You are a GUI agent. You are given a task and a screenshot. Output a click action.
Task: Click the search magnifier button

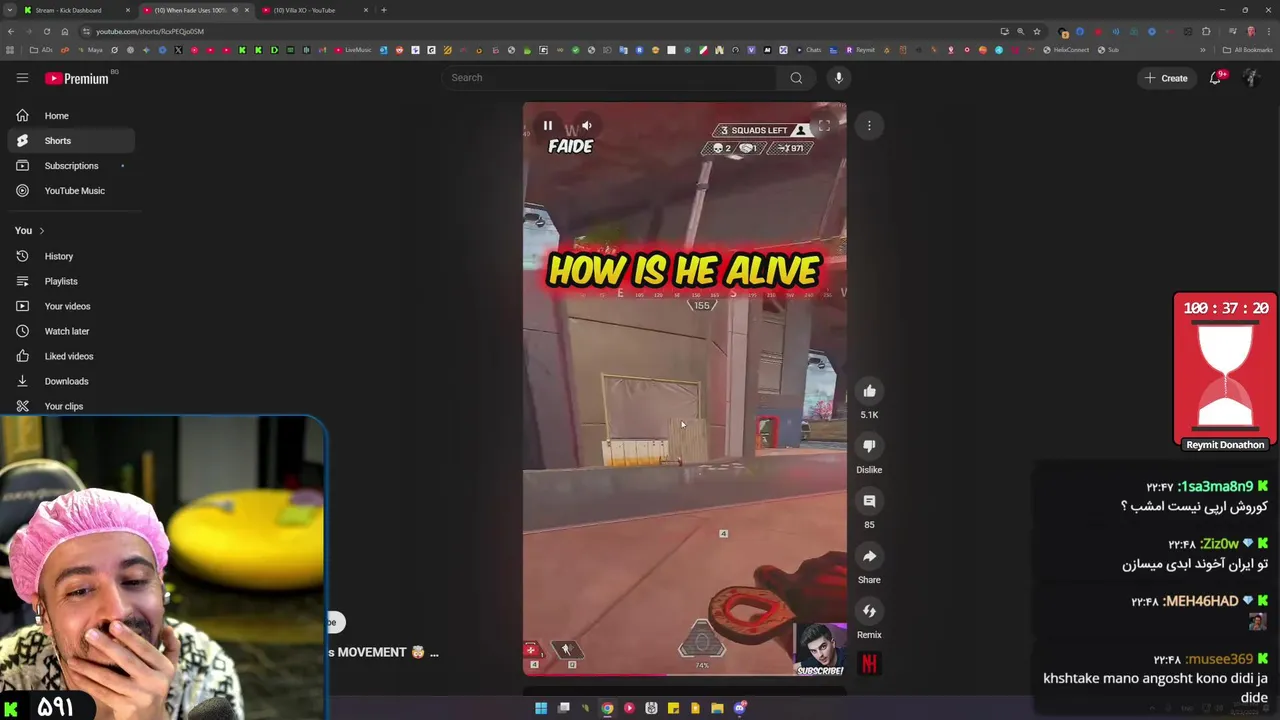pos(796,78)
